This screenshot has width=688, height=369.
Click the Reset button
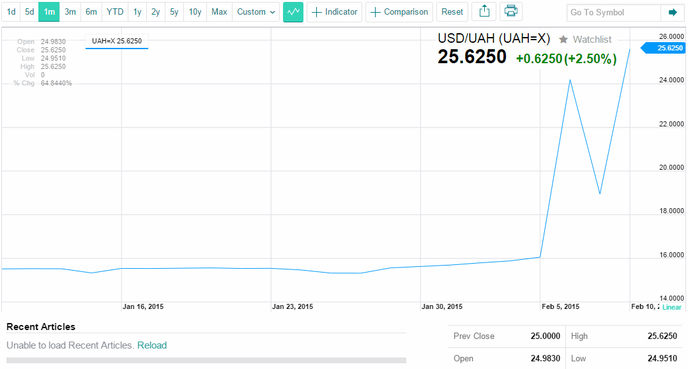coord(452,12)
